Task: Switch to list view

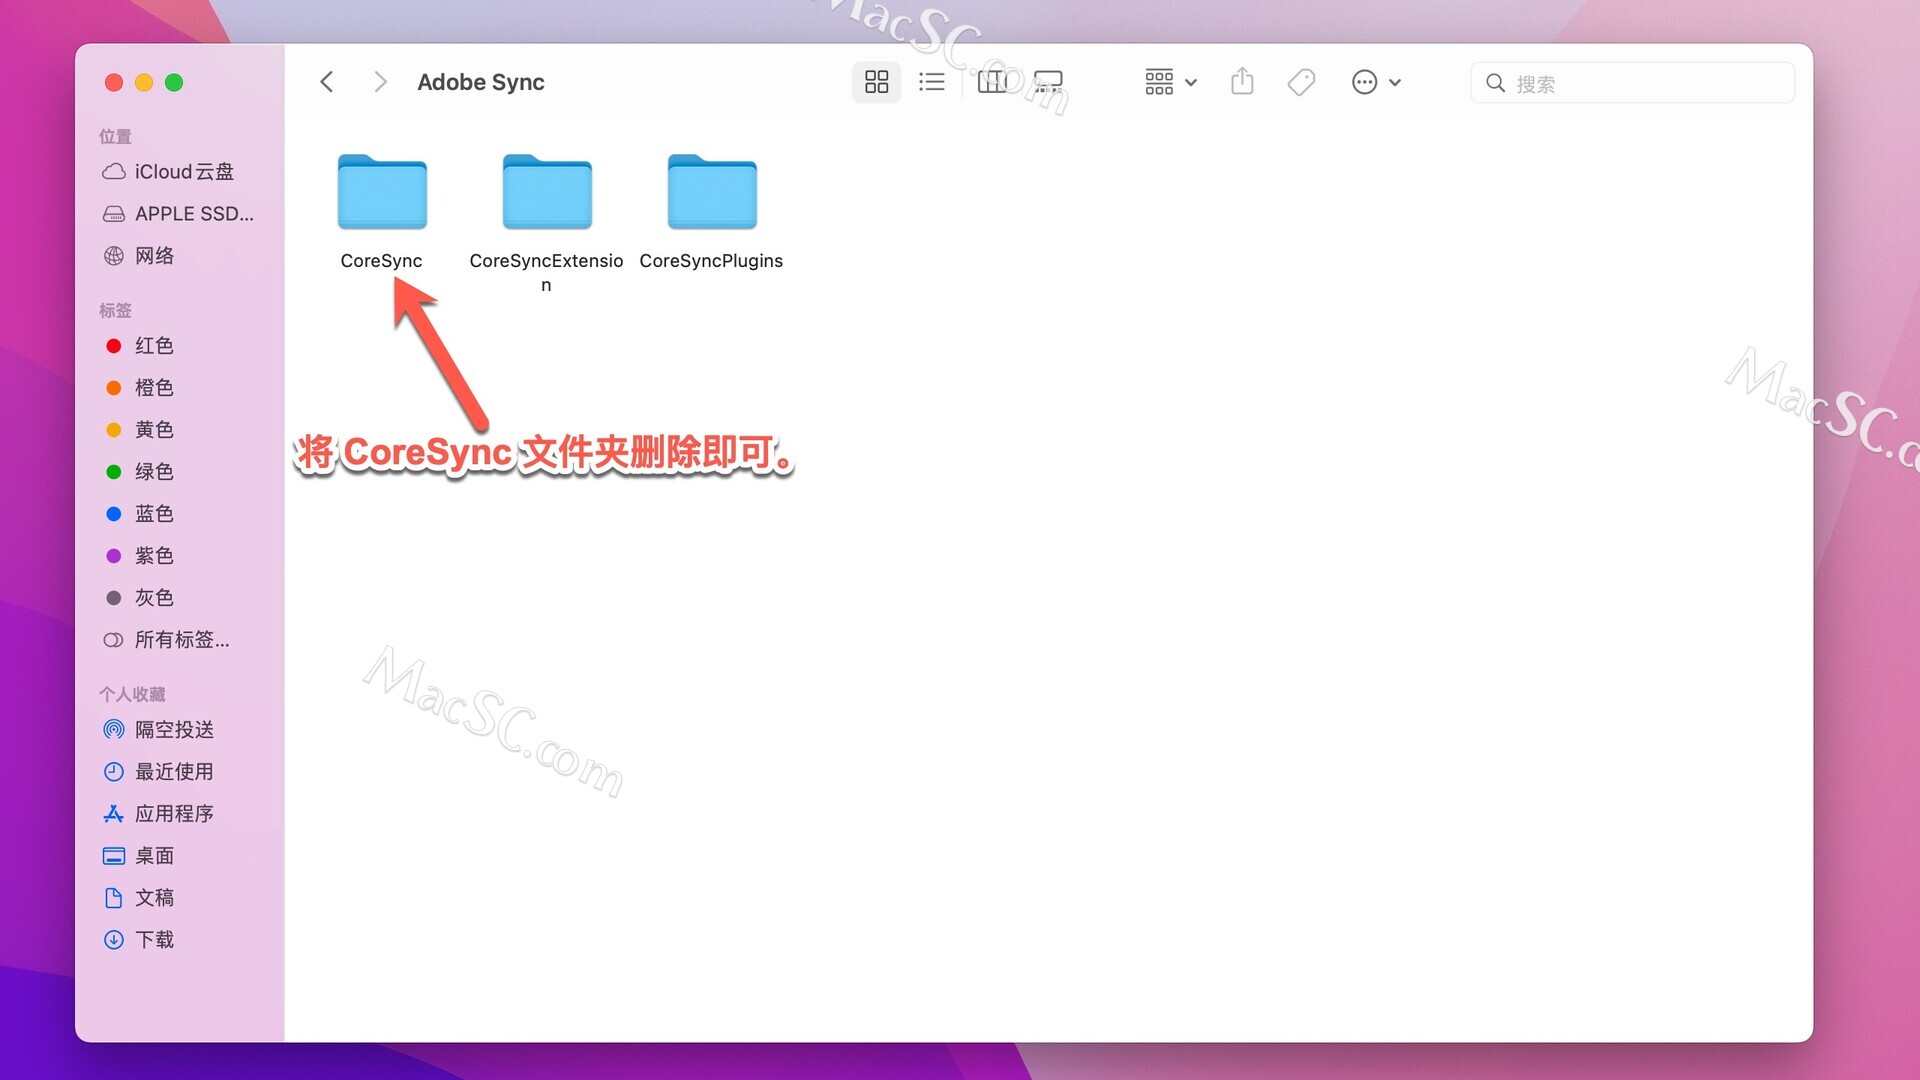Action: (931, 82)
